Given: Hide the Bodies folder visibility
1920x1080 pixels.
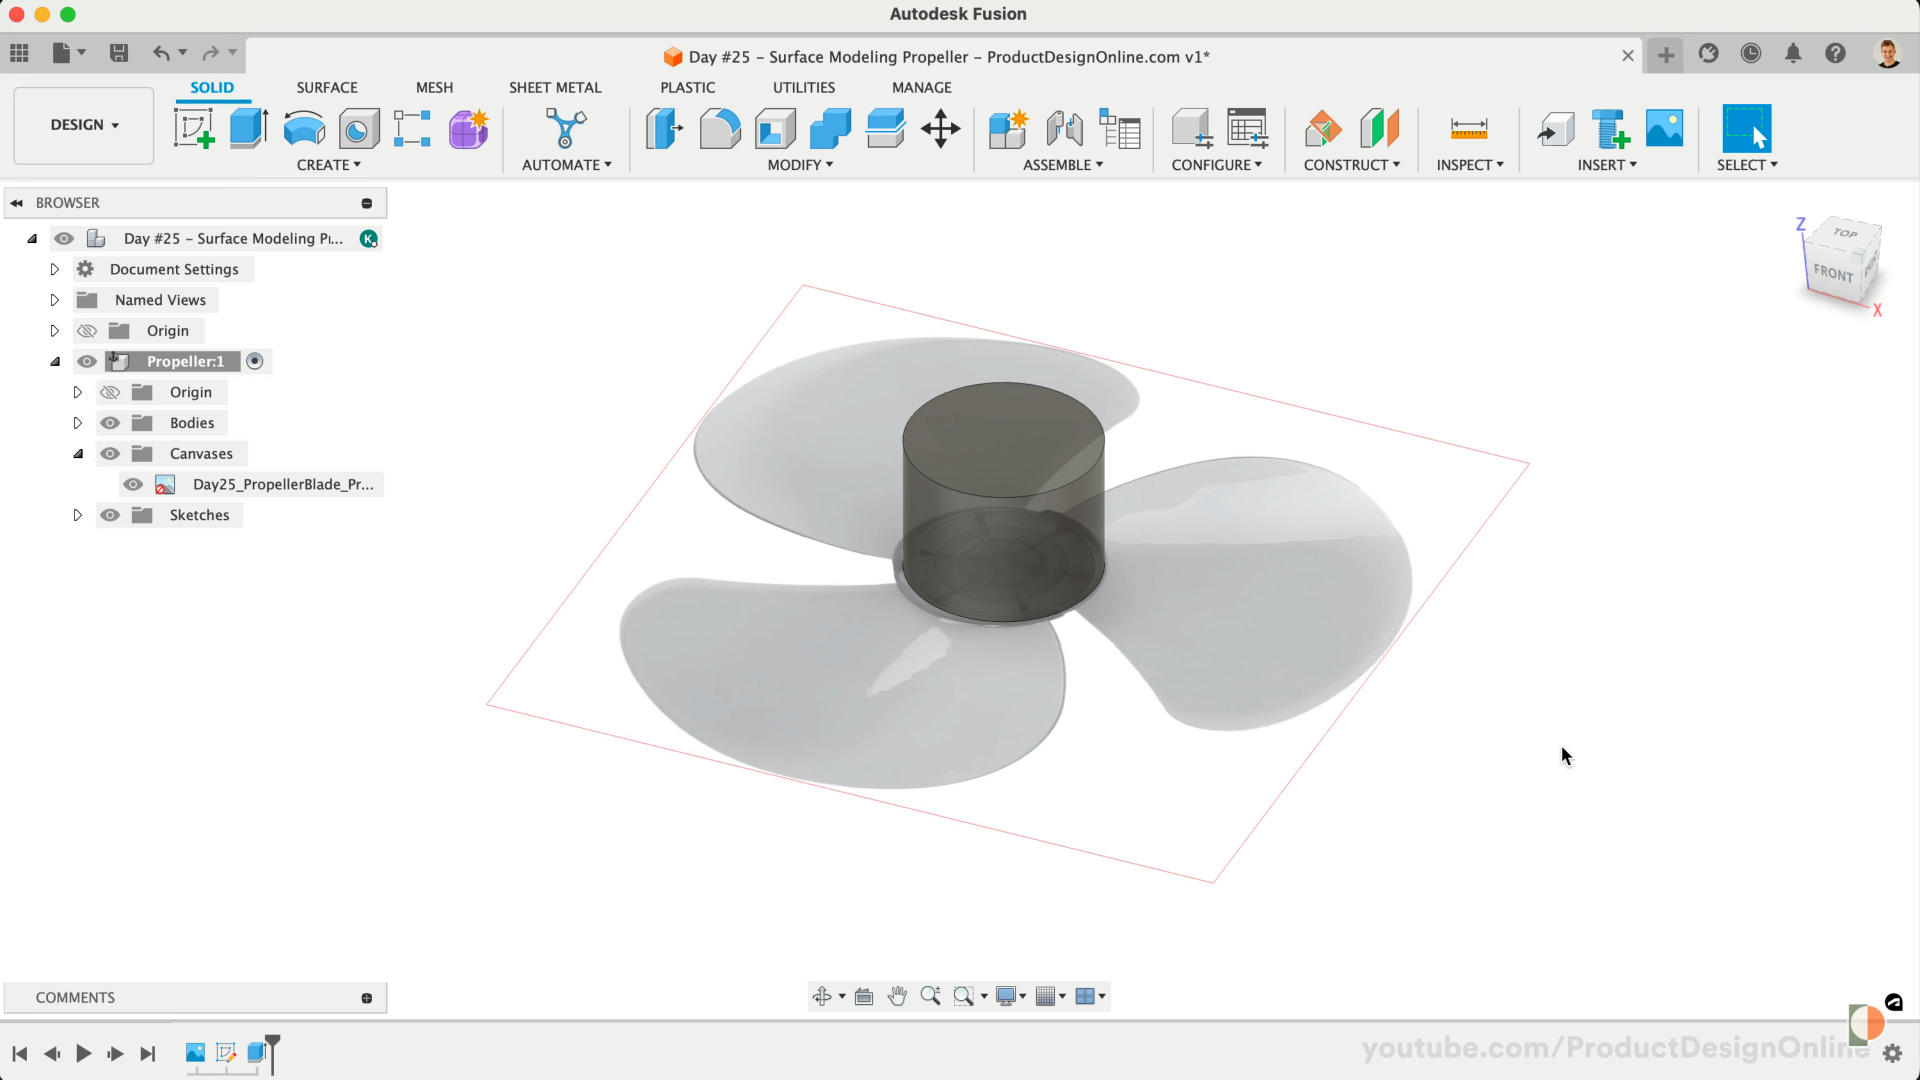Looking at the screenshot, I should coord(110,423).
